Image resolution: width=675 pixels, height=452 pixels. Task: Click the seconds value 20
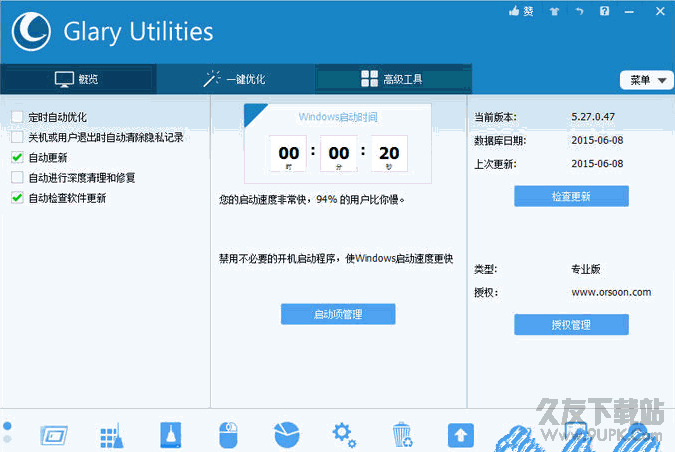pos(389,153)
